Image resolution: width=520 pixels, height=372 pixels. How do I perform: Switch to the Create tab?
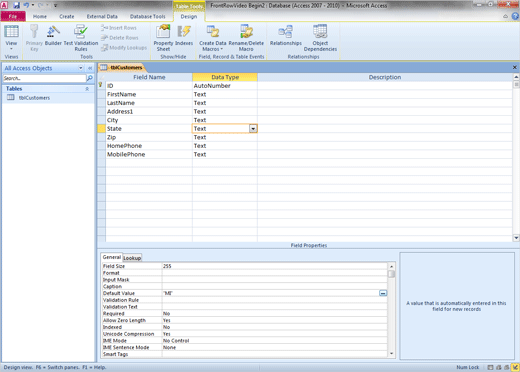pyautogui.click(x=67, y=16)
